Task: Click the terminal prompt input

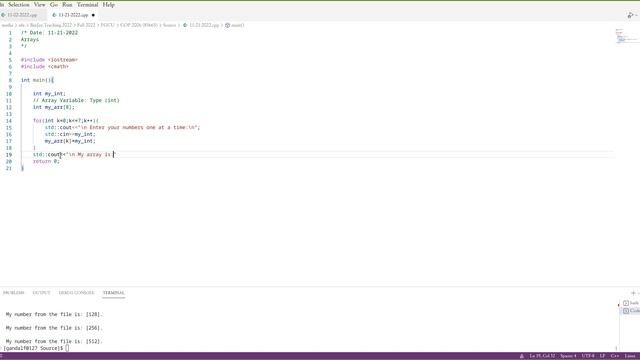Action: click(x=67, y=348)
